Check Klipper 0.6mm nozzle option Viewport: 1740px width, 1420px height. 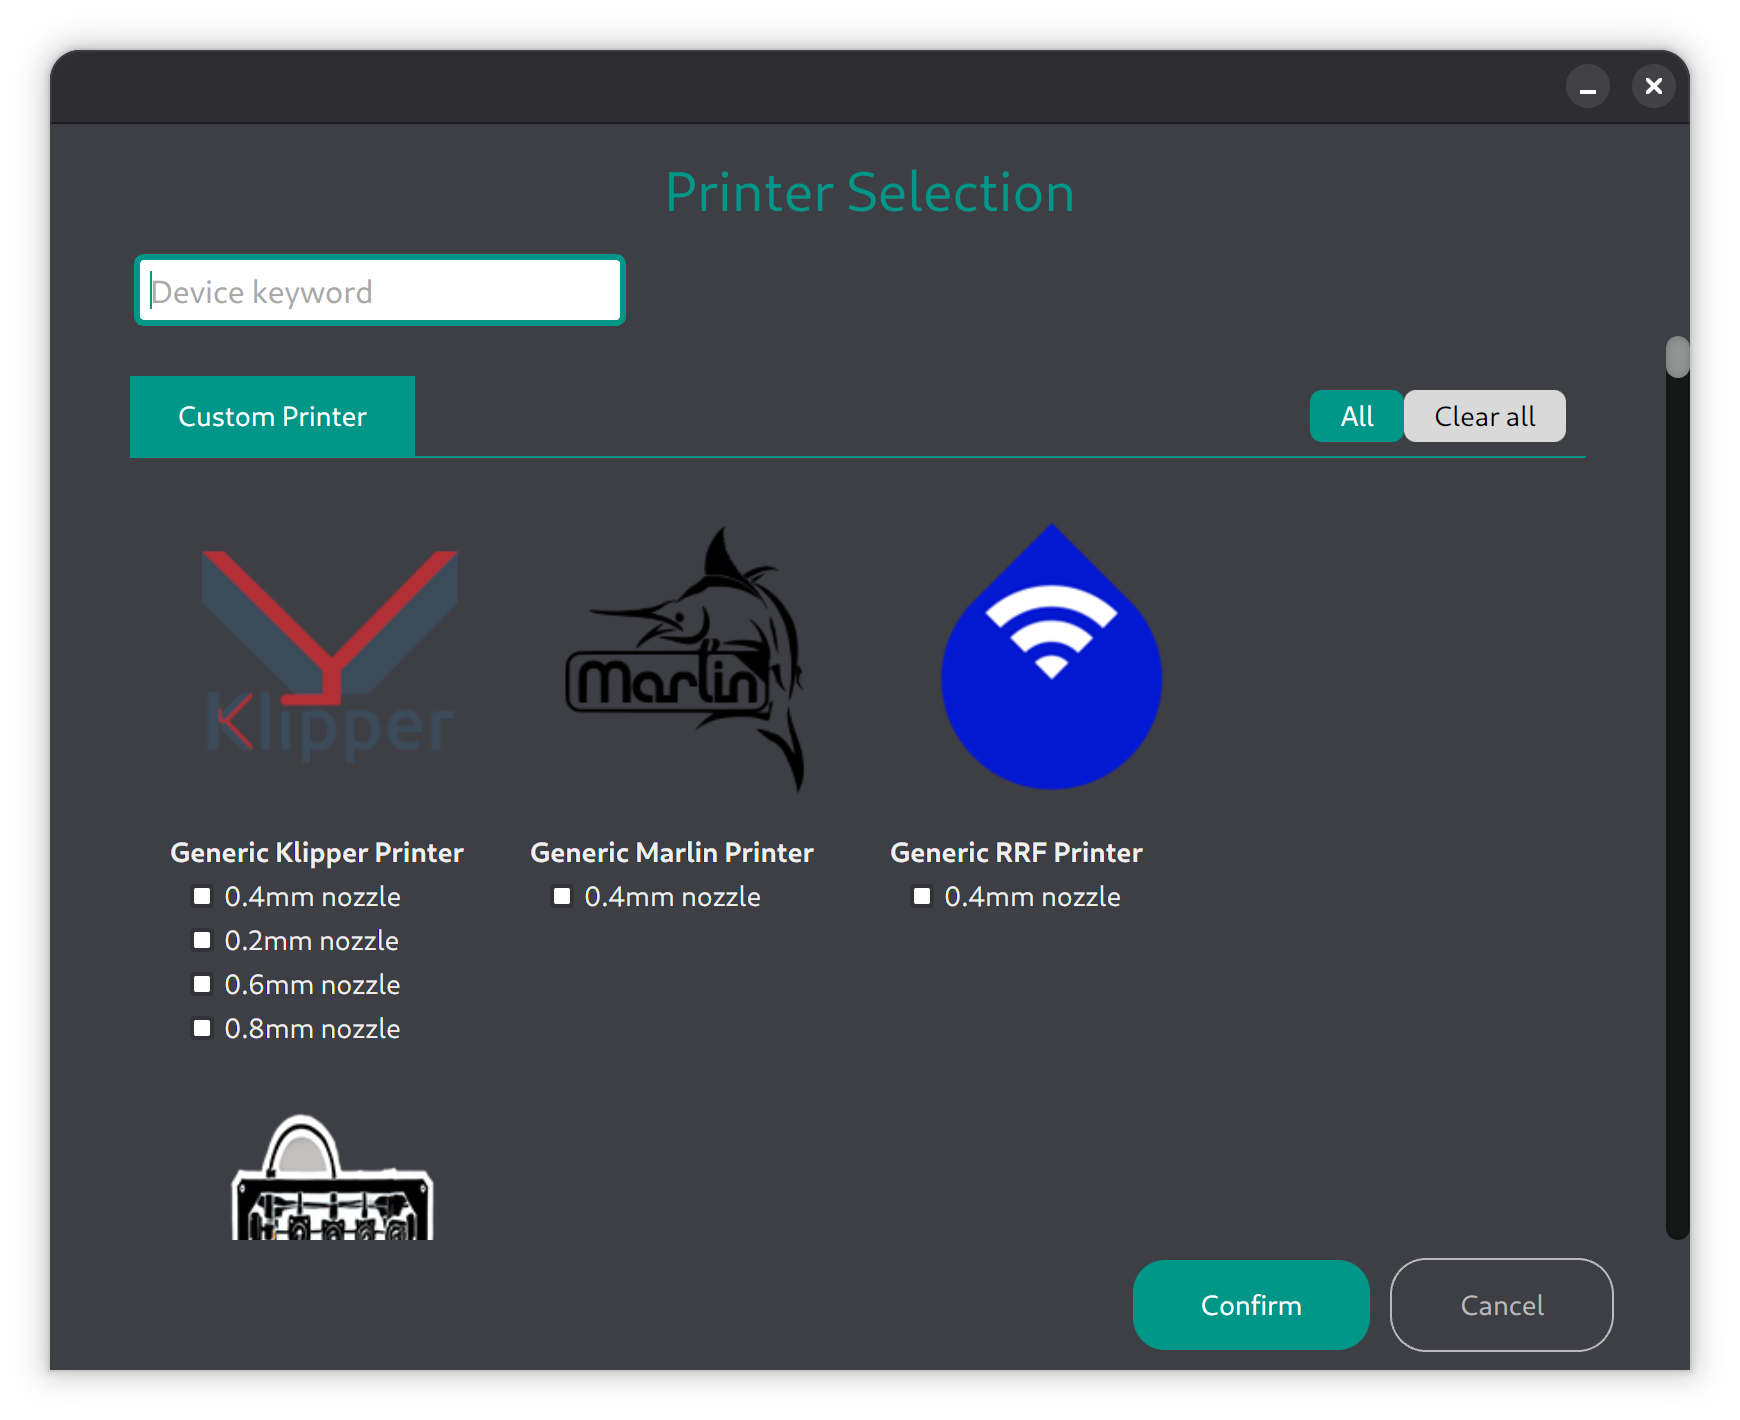[x=203, y=984]
